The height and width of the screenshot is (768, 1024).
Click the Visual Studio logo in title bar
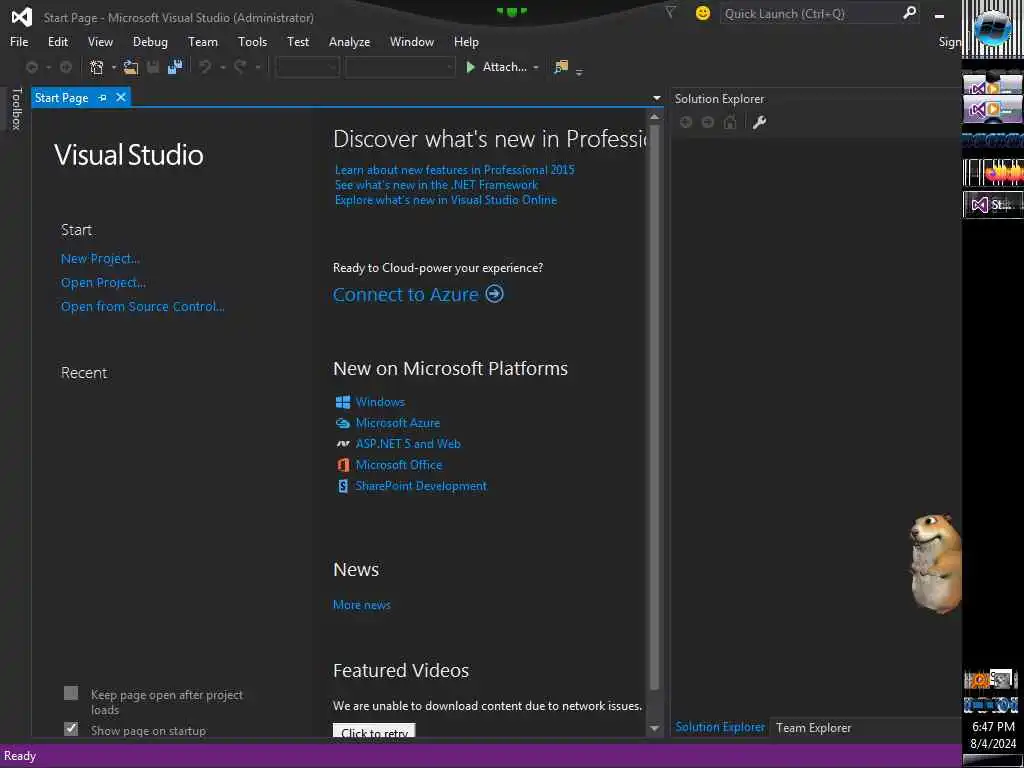[22, 17]
